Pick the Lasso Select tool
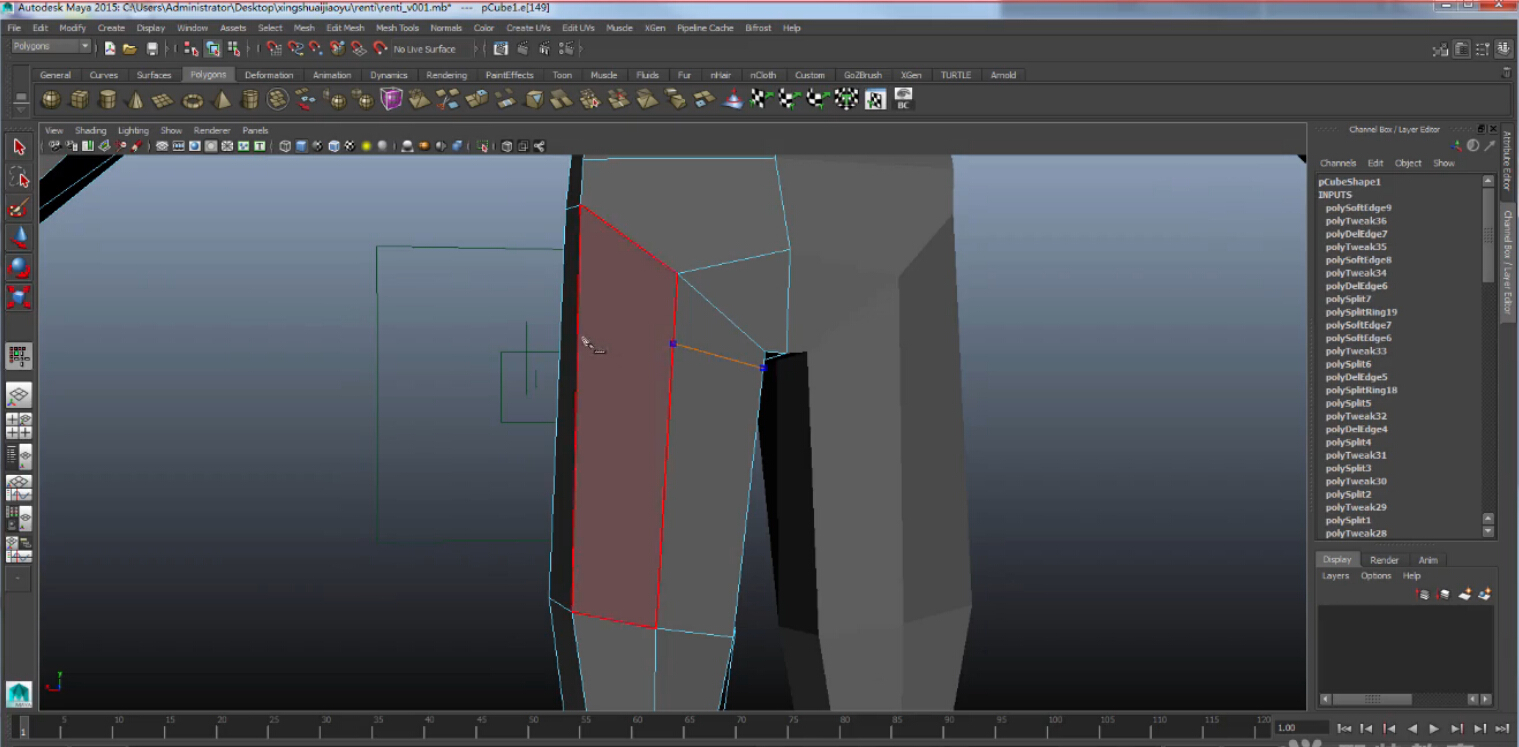Viewport: 1519px width, 747px height. pos(18,178)
